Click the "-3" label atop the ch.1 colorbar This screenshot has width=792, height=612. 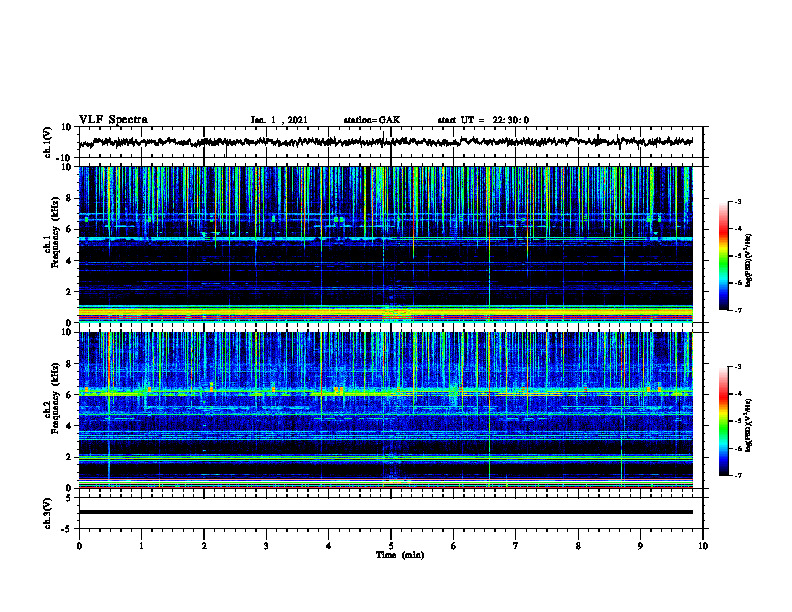738,201
